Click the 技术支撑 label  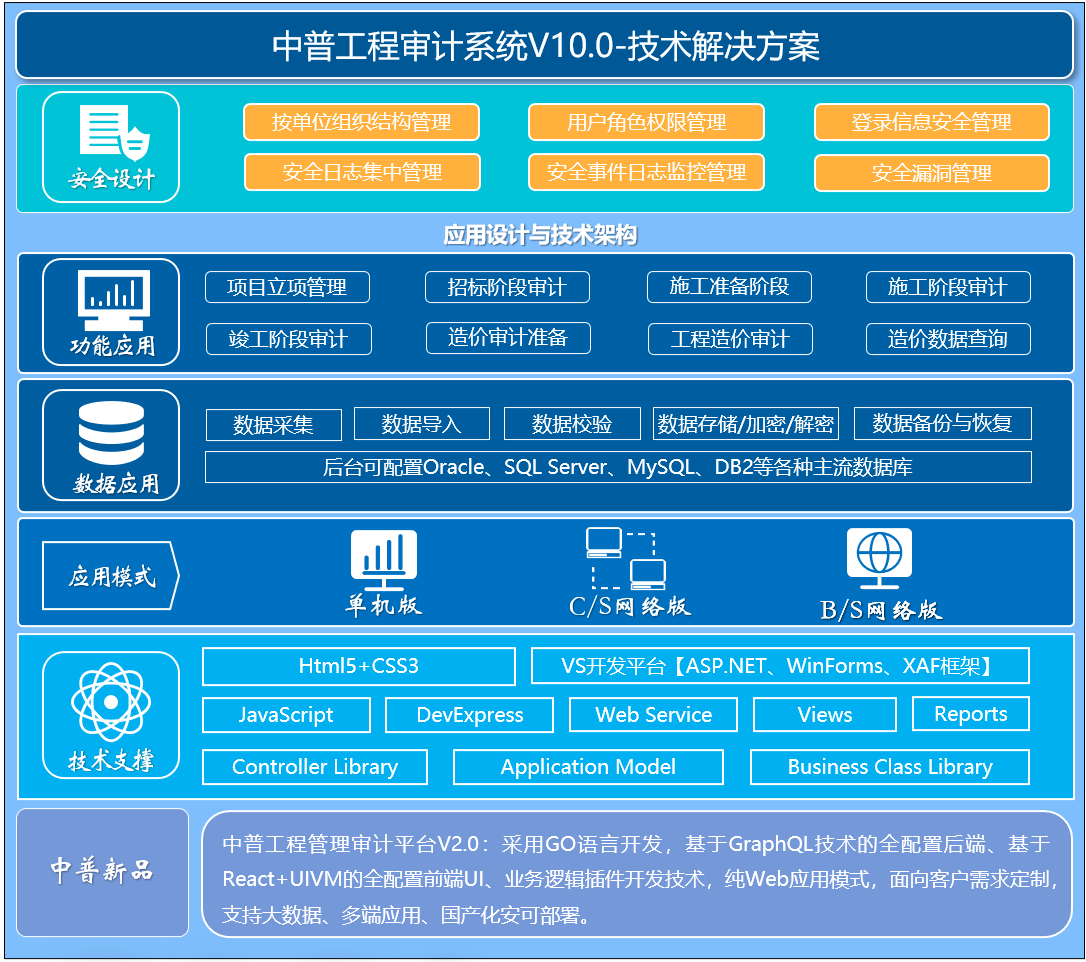[111, 760]
